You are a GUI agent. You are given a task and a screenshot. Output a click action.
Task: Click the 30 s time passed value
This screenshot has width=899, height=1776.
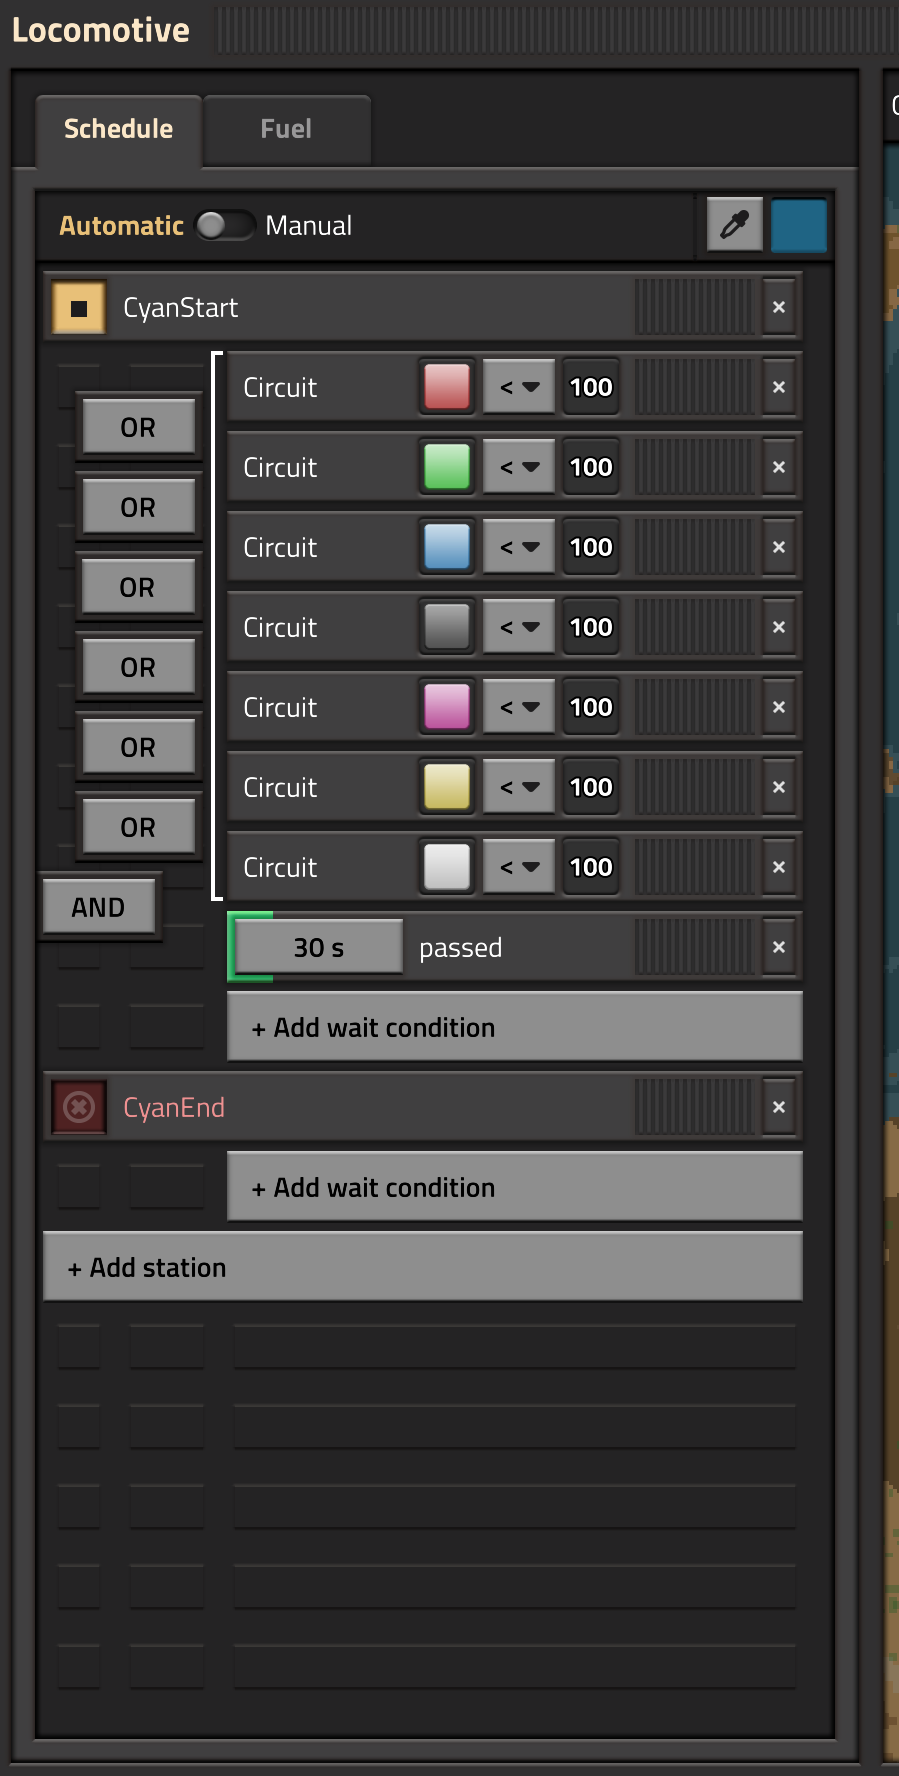coord(319,947)
